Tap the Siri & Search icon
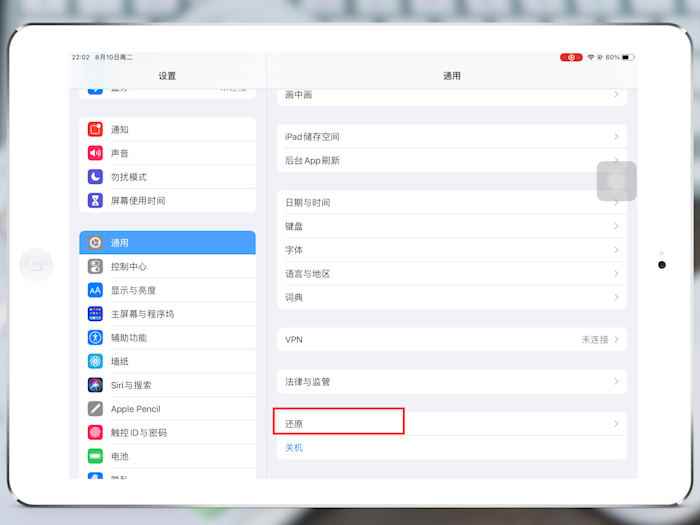The width and height of the screenshot is (700, 525). pyautogui.click(x=95, y=385)
